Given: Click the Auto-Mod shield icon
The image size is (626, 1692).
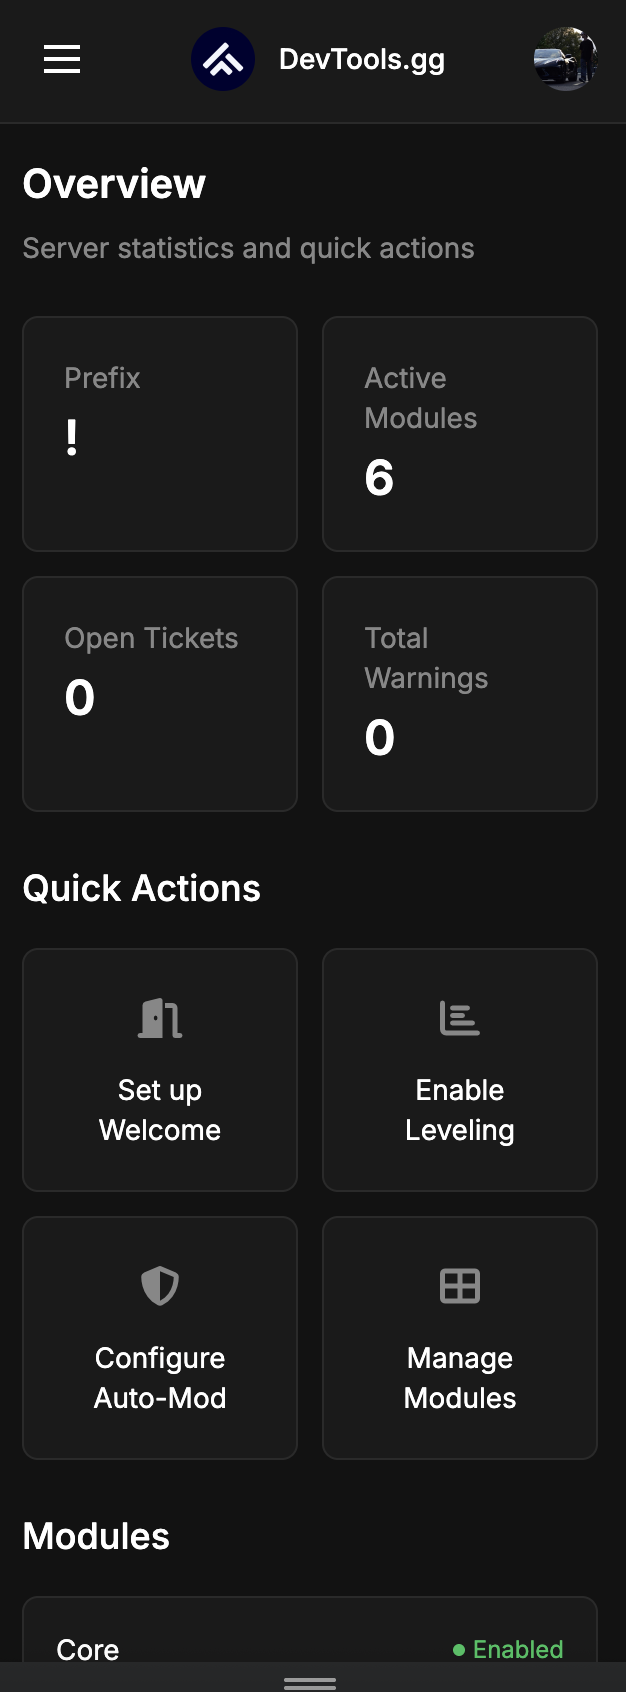Looking at the screenshot, I should click(x=160, y=1286).
